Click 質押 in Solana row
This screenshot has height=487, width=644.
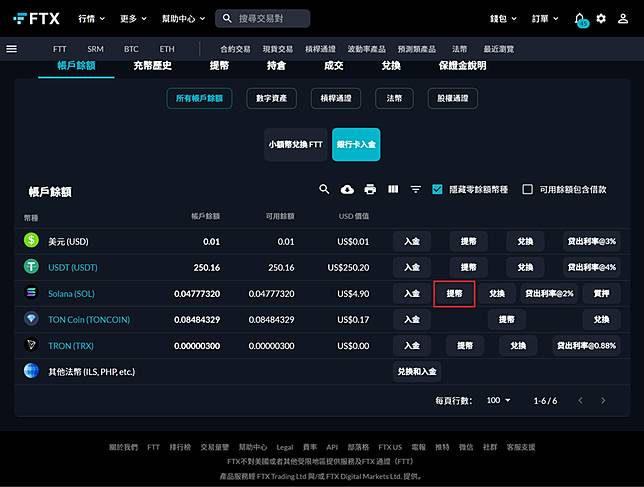click(x=601, y=294)
